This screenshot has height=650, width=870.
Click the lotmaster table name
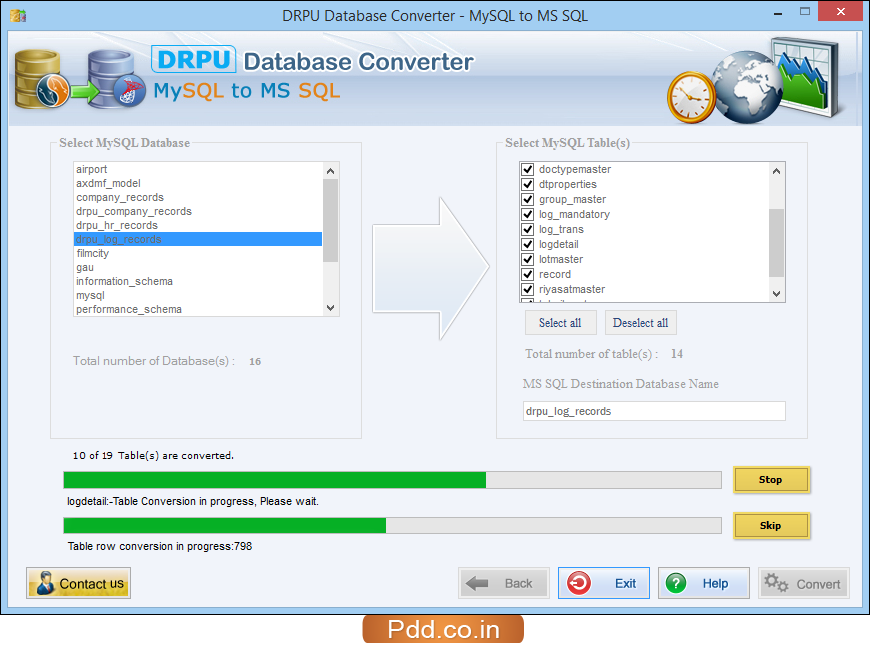point(561,259)
